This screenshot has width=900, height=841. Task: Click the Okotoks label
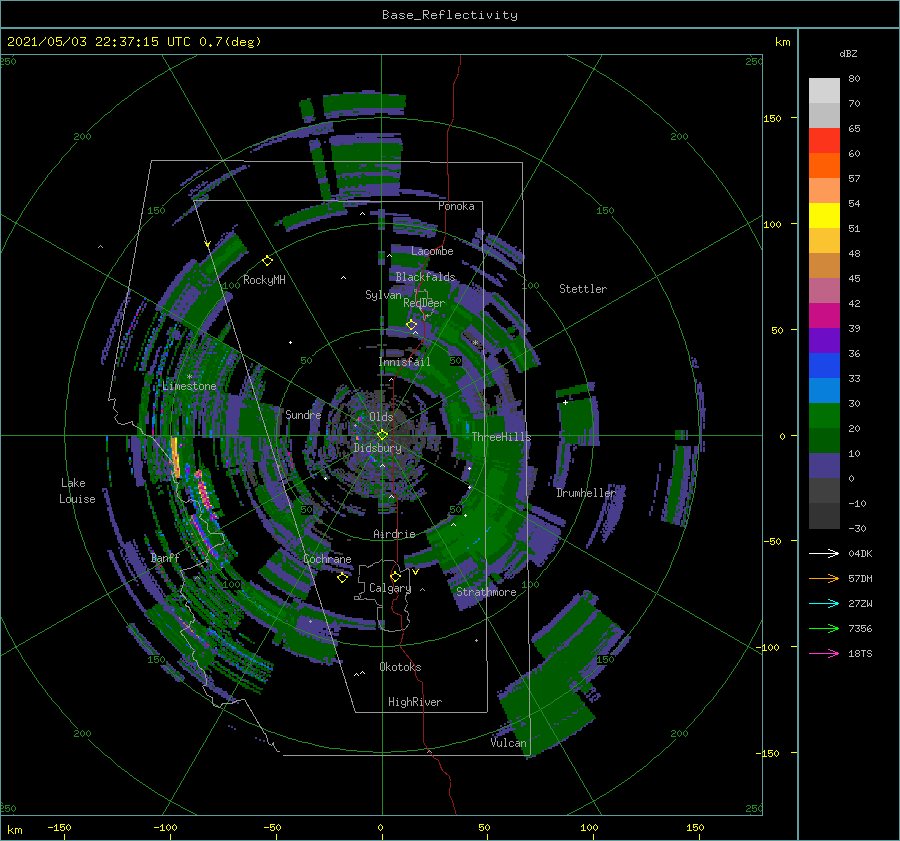click(x=400, y=667)
